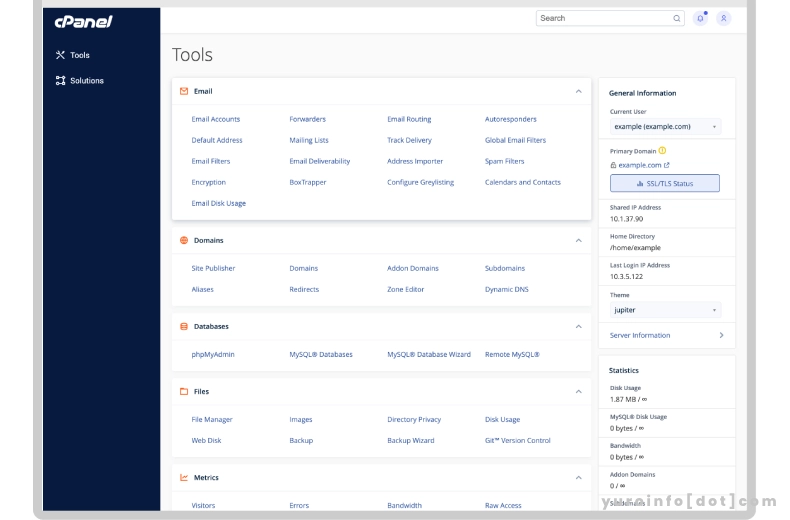
Task: Open Email Deliverability
Action: [x=319, y=161]
